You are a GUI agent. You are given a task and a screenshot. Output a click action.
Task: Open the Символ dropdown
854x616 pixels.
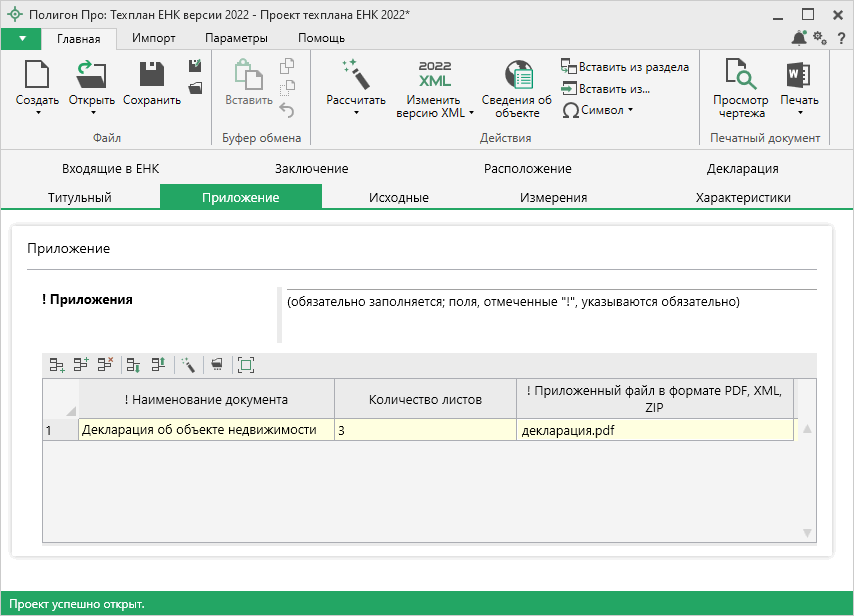pos(598,110)
